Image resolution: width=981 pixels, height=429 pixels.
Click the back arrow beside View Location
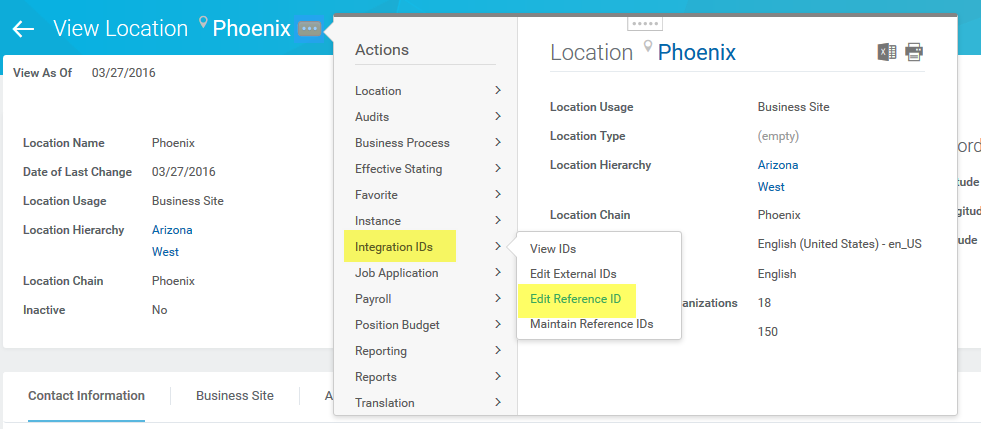(x=23, y=29)
